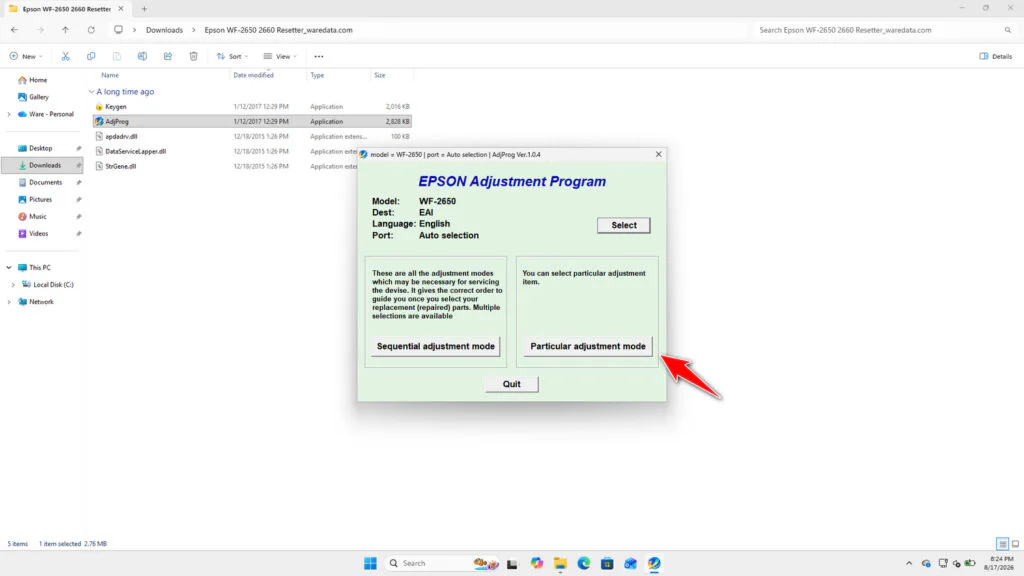Open Microsoft Edge from taskbar

click(584, 563)
